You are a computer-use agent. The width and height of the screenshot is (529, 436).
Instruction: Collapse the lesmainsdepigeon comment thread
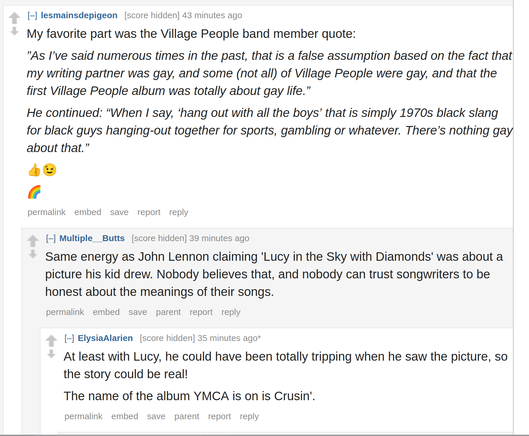pyautogui.click(x=32, y=16)
